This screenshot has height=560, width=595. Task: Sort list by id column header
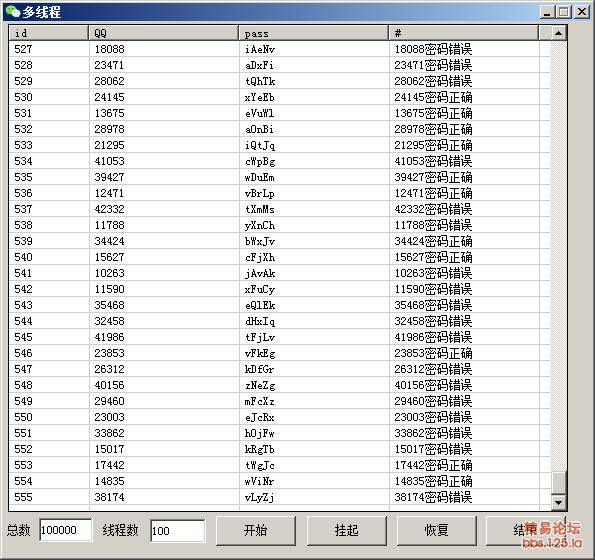[49, 33]
